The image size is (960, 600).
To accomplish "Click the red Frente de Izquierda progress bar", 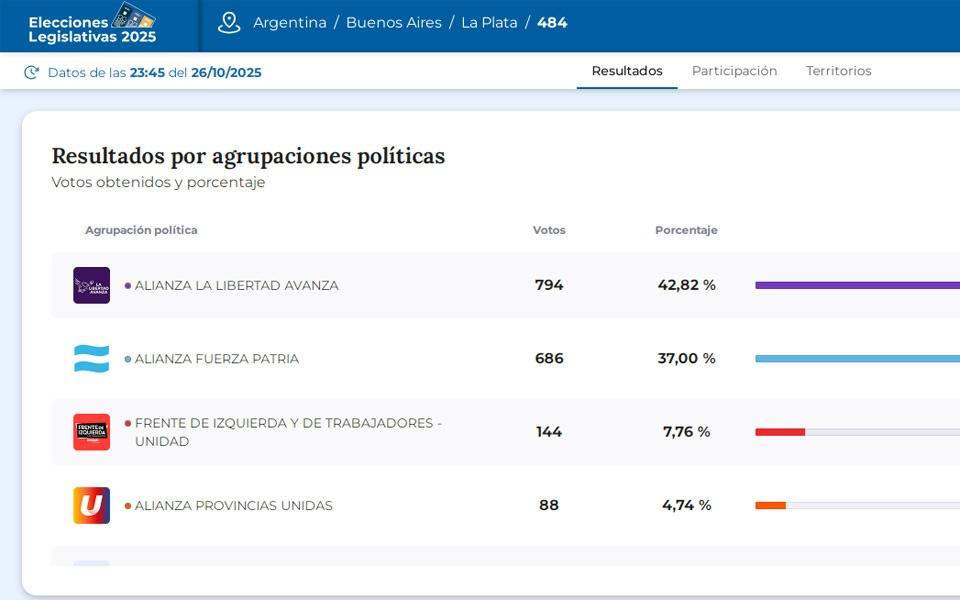I will 780,432.
